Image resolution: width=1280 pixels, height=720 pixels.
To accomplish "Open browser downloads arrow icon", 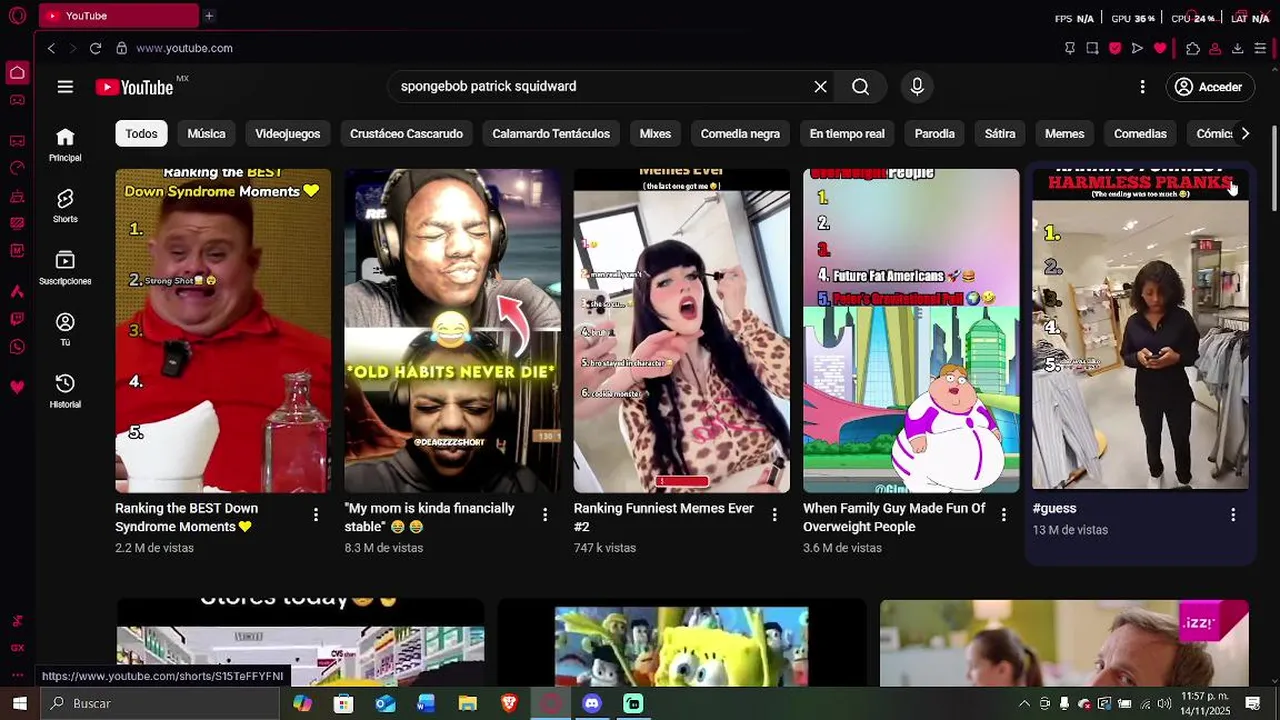I will pos(1237,48).
